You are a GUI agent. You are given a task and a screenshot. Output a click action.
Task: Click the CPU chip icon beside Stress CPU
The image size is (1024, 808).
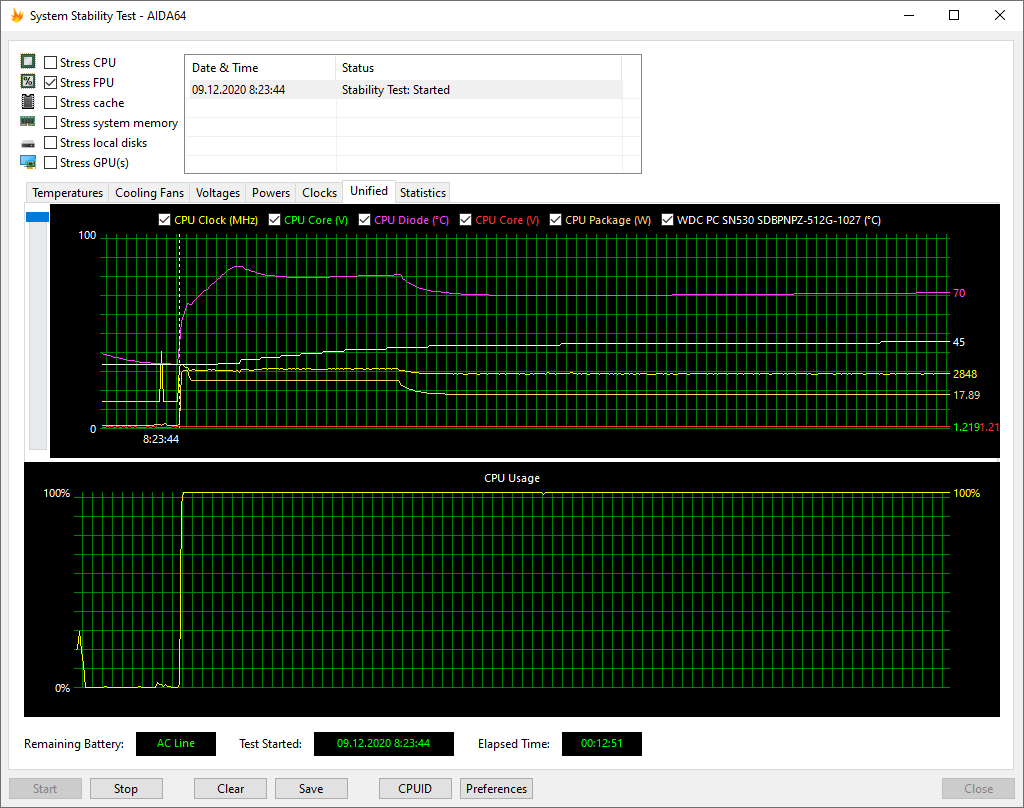(x=28, y=62)
